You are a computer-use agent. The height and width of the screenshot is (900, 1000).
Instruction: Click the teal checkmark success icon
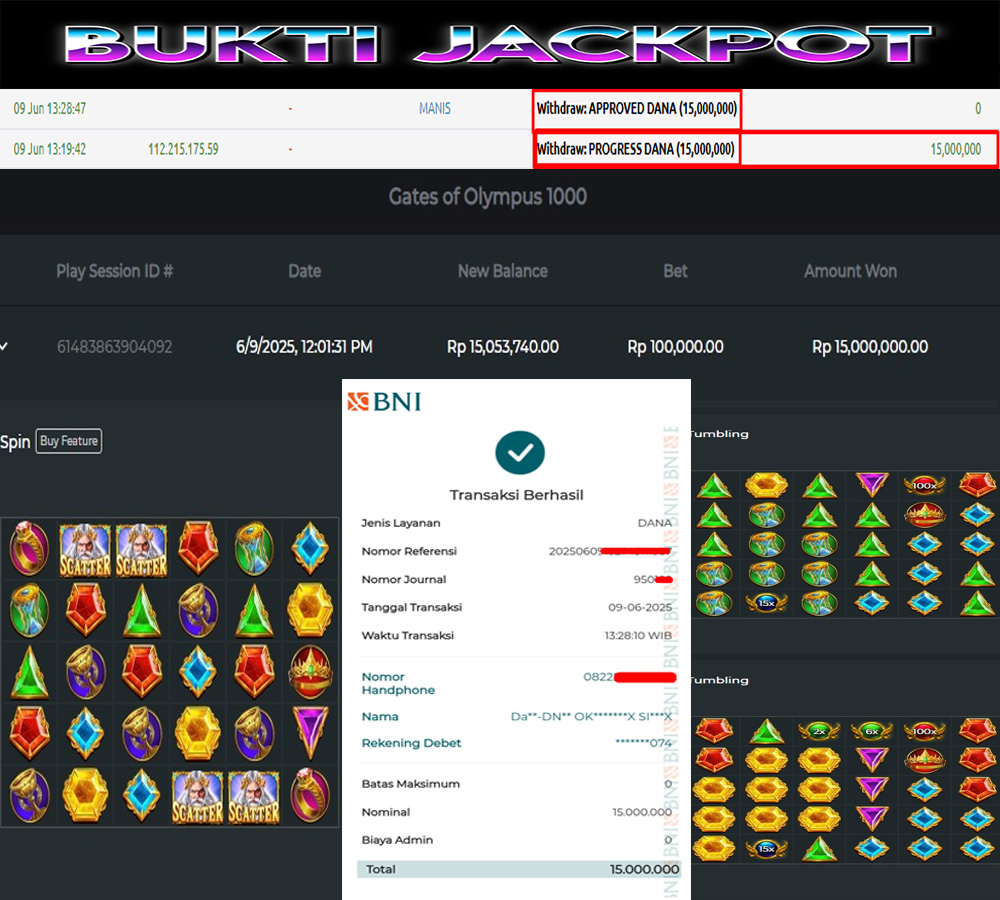pos(520,453)
